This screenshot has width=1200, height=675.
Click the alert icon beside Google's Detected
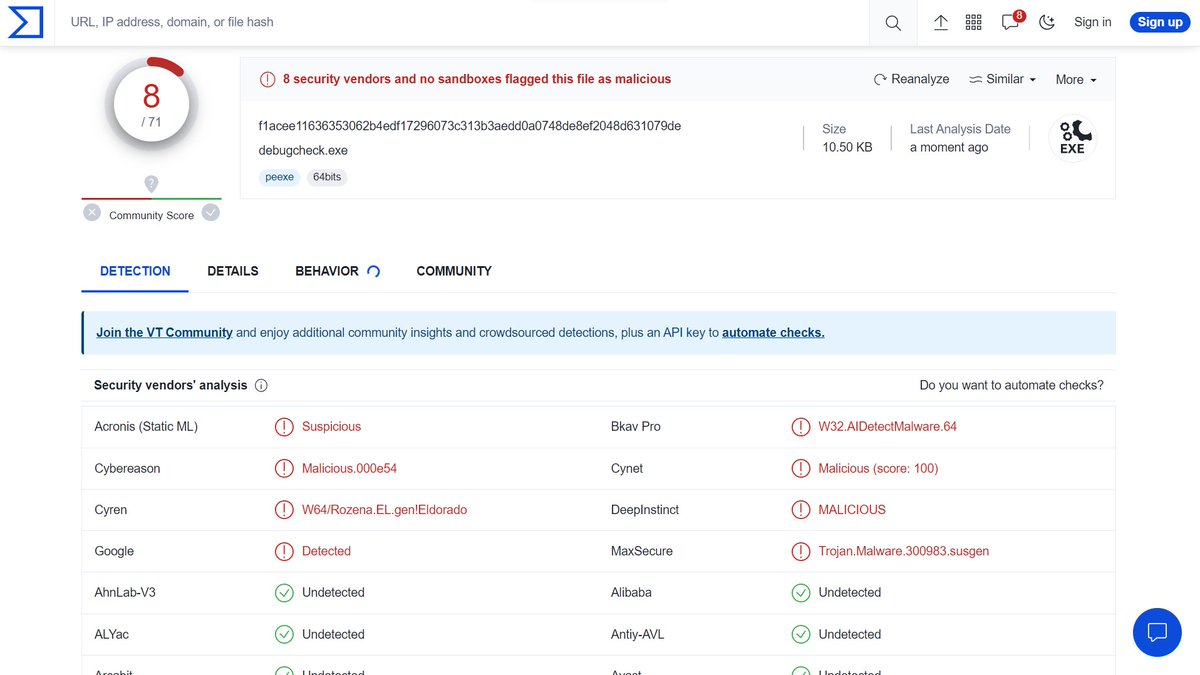(284, 551)
